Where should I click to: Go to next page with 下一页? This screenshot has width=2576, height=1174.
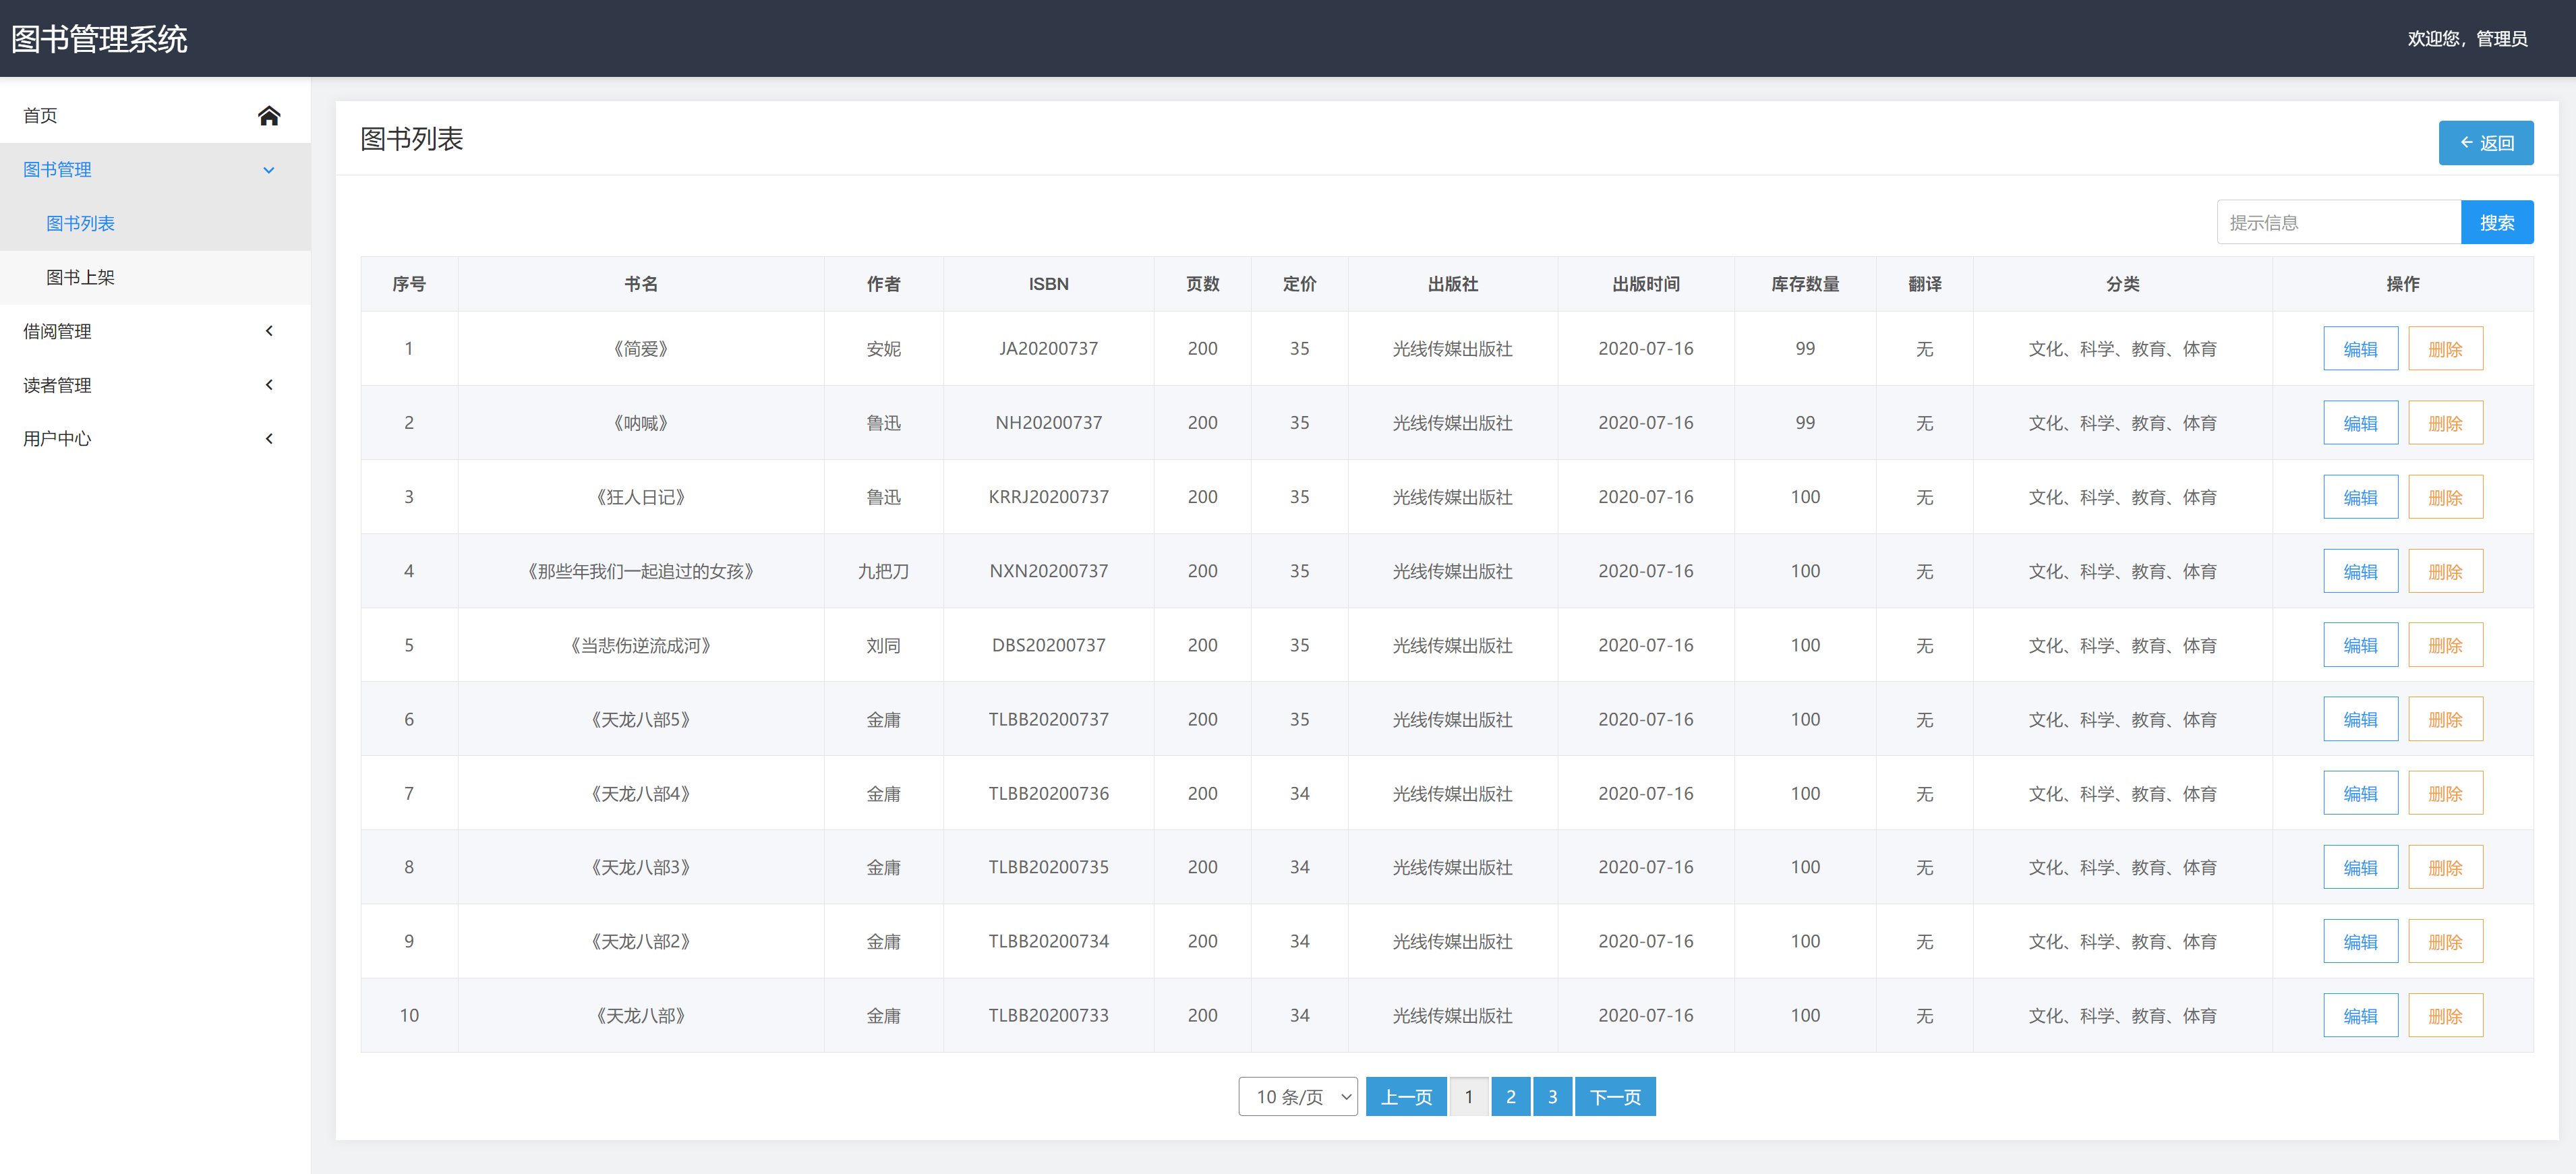point(1615,1097)
